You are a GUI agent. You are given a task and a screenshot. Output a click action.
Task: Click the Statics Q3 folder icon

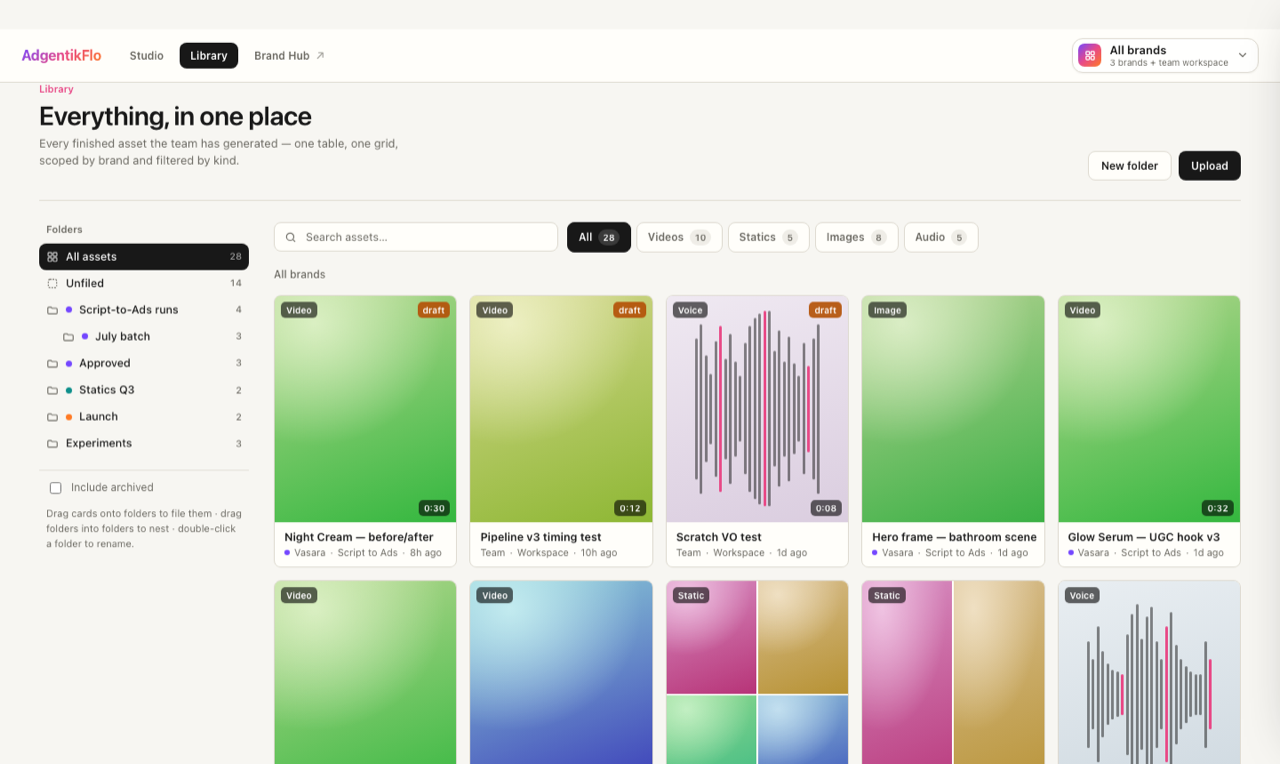tap(53, 390)
